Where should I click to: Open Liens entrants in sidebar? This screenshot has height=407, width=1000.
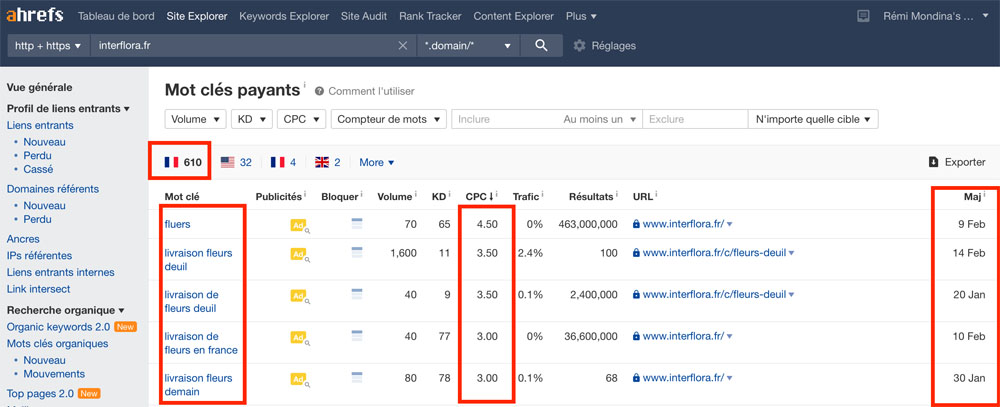coord(40,125)
